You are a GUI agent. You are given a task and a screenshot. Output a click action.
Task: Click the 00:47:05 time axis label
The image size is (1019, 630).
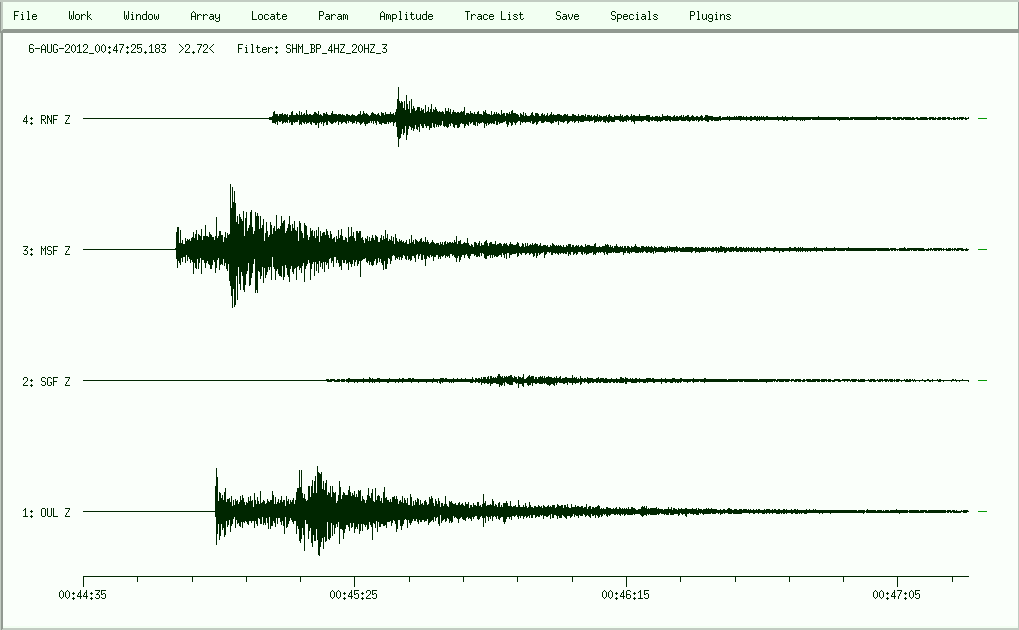pyautogui.click(x=898, y=594)
